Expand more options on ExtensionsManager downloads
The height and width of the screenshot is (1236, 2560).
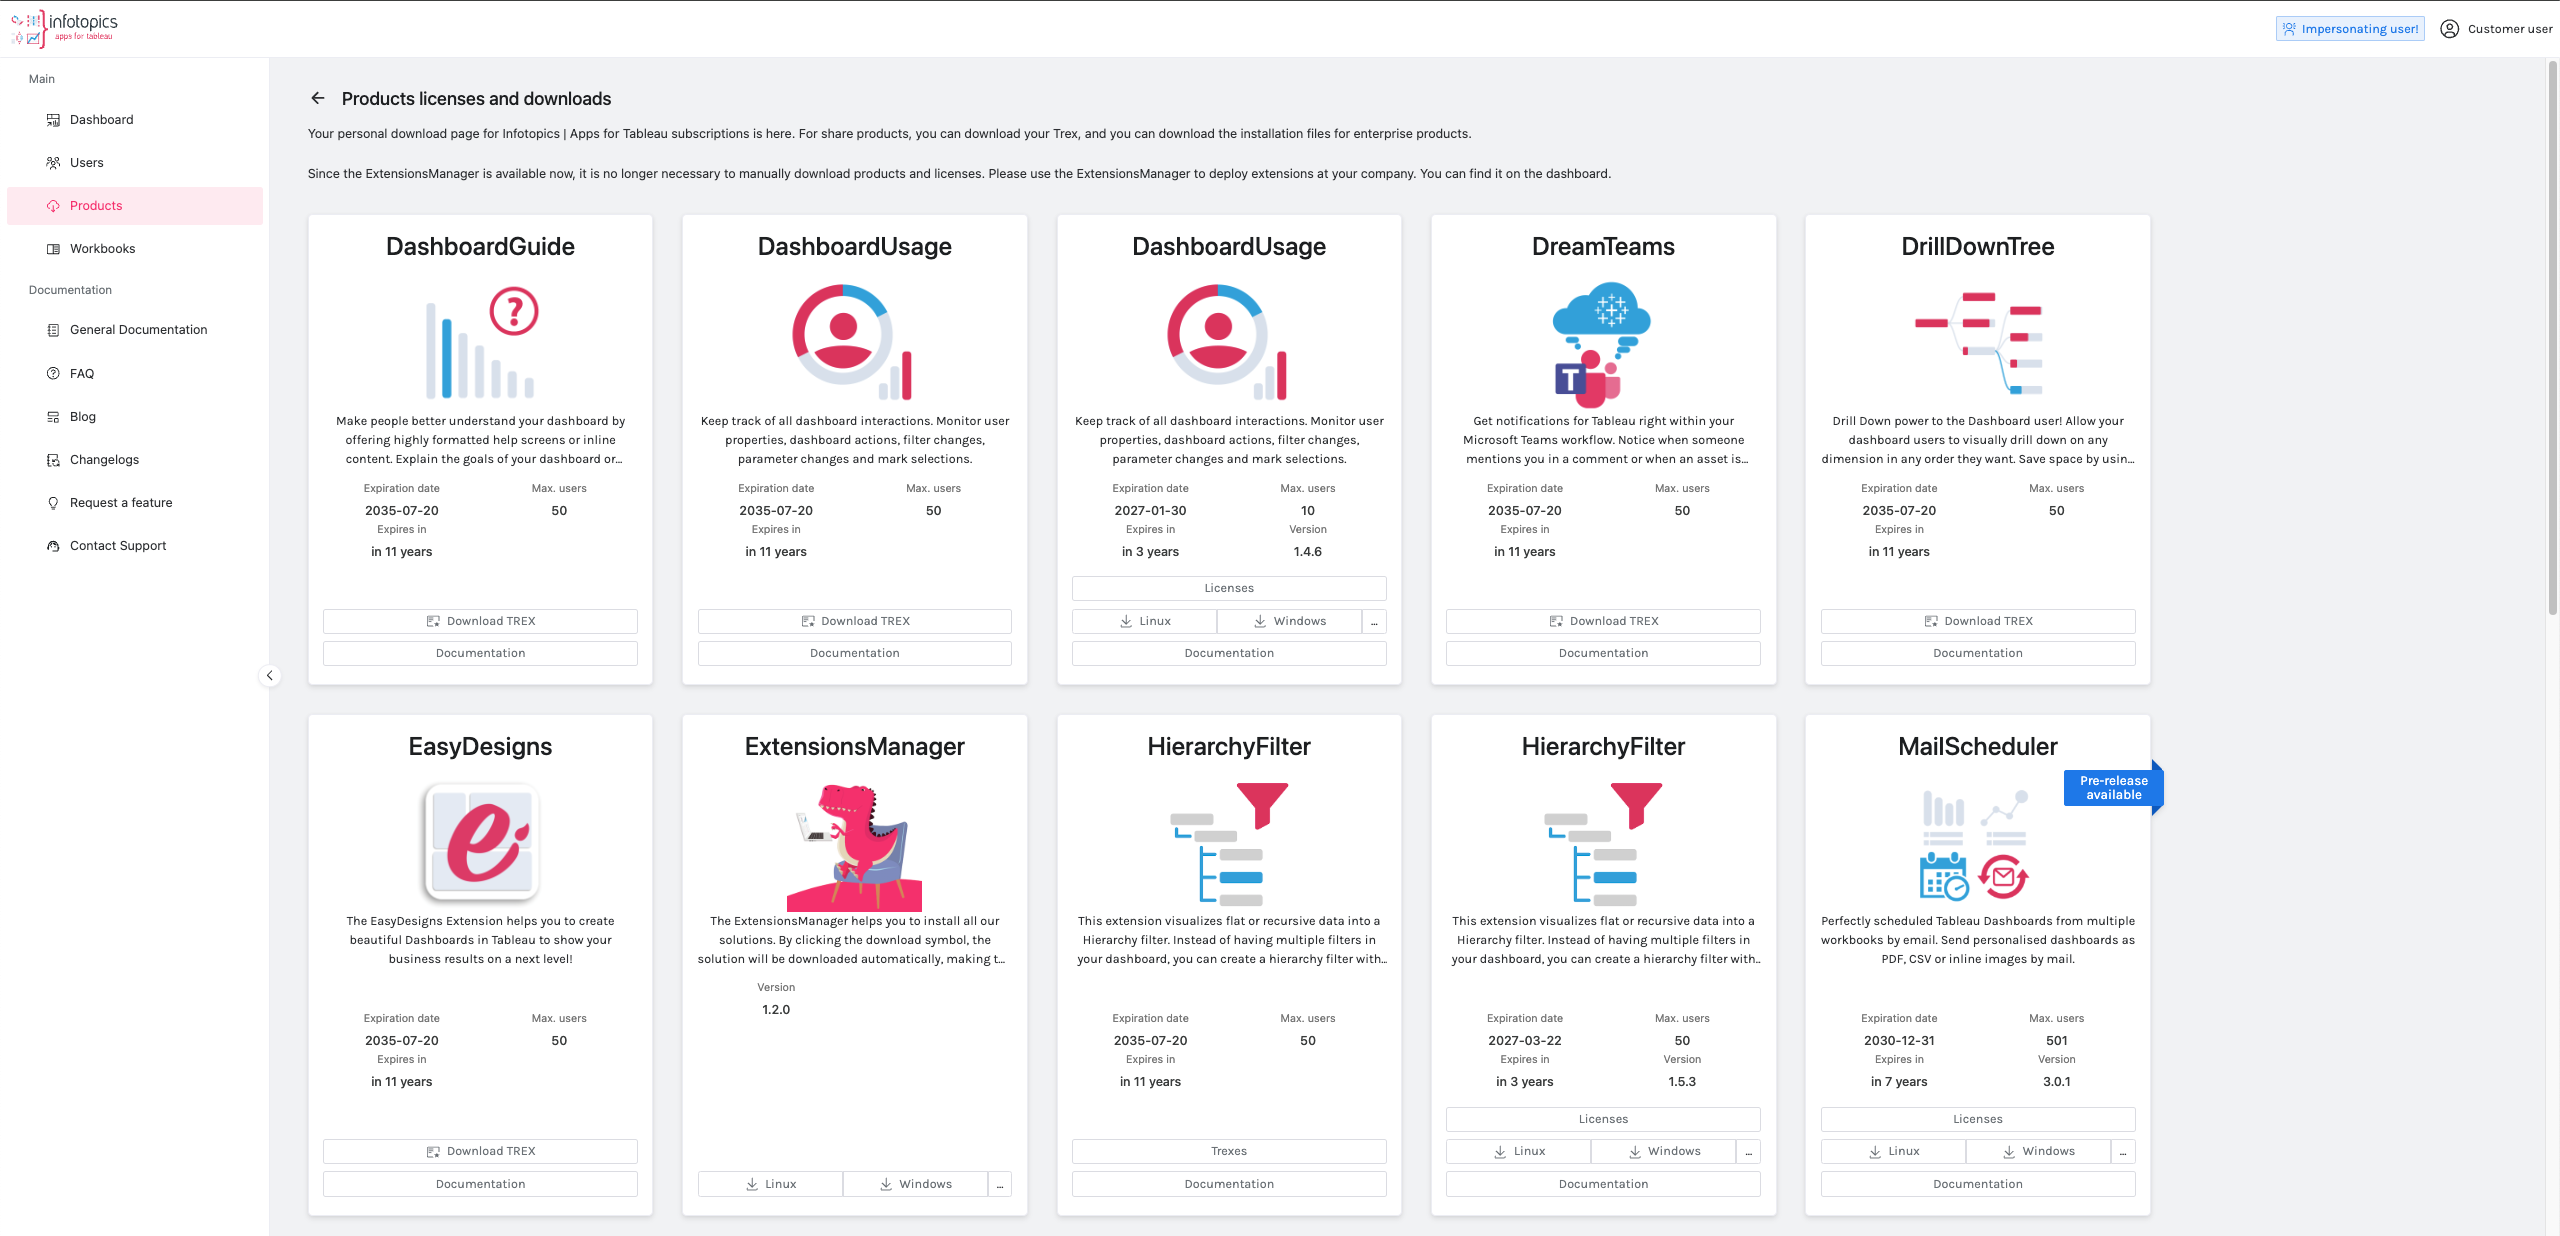tap(1000, 1185)
